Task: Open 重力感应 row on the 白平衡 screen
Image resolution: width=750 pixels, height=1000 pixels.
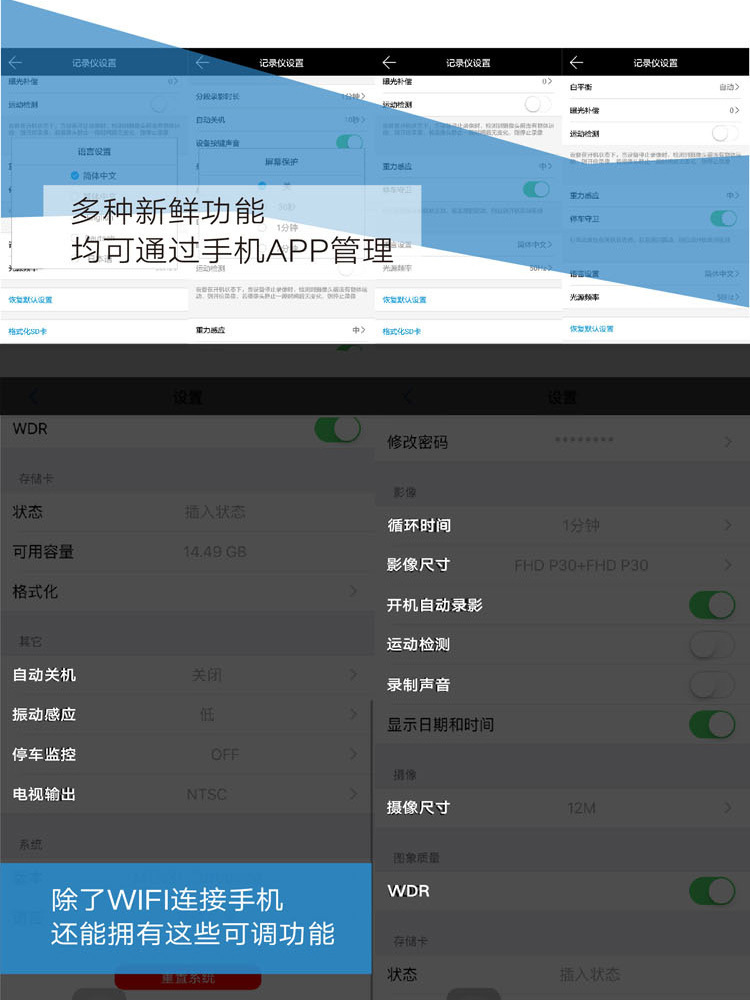Action: (x=656, y=195)
